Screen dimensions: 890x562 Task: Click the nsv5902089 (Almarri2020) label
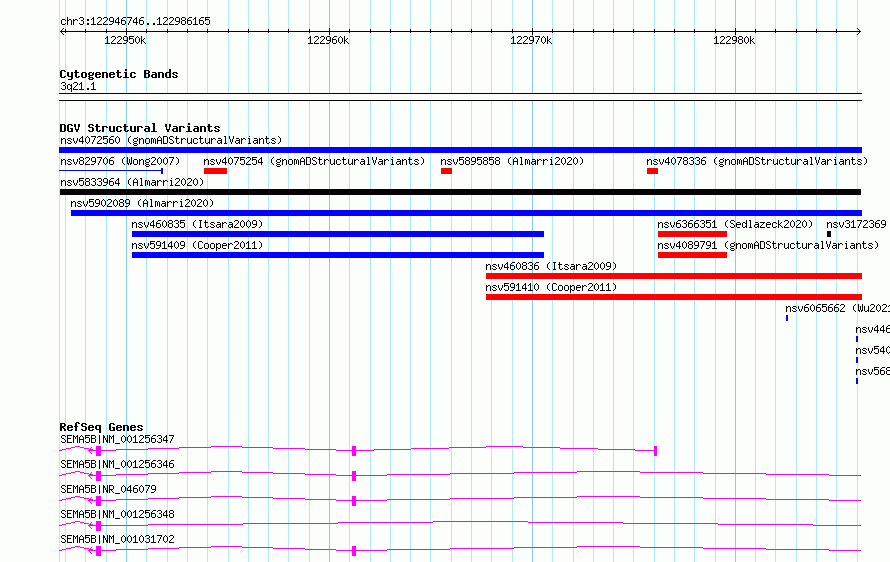pos(142,203)
